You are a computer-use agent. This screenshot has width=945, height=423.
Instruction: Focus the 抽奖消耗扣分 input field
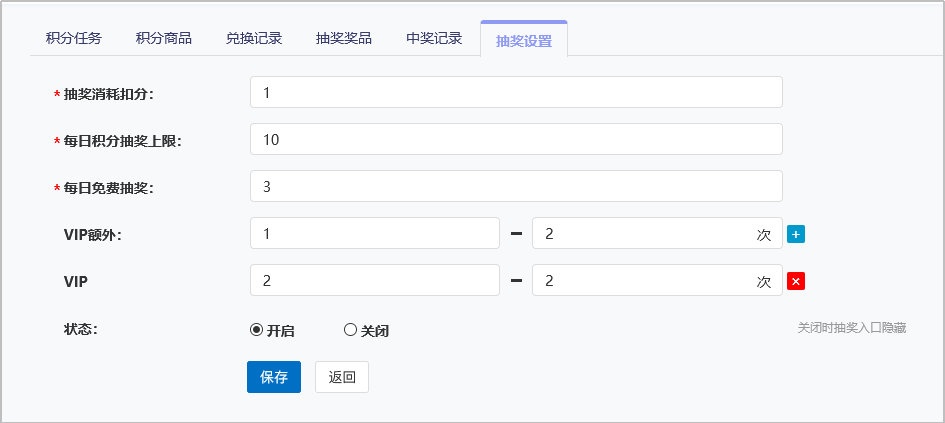[x=516, y=92]
